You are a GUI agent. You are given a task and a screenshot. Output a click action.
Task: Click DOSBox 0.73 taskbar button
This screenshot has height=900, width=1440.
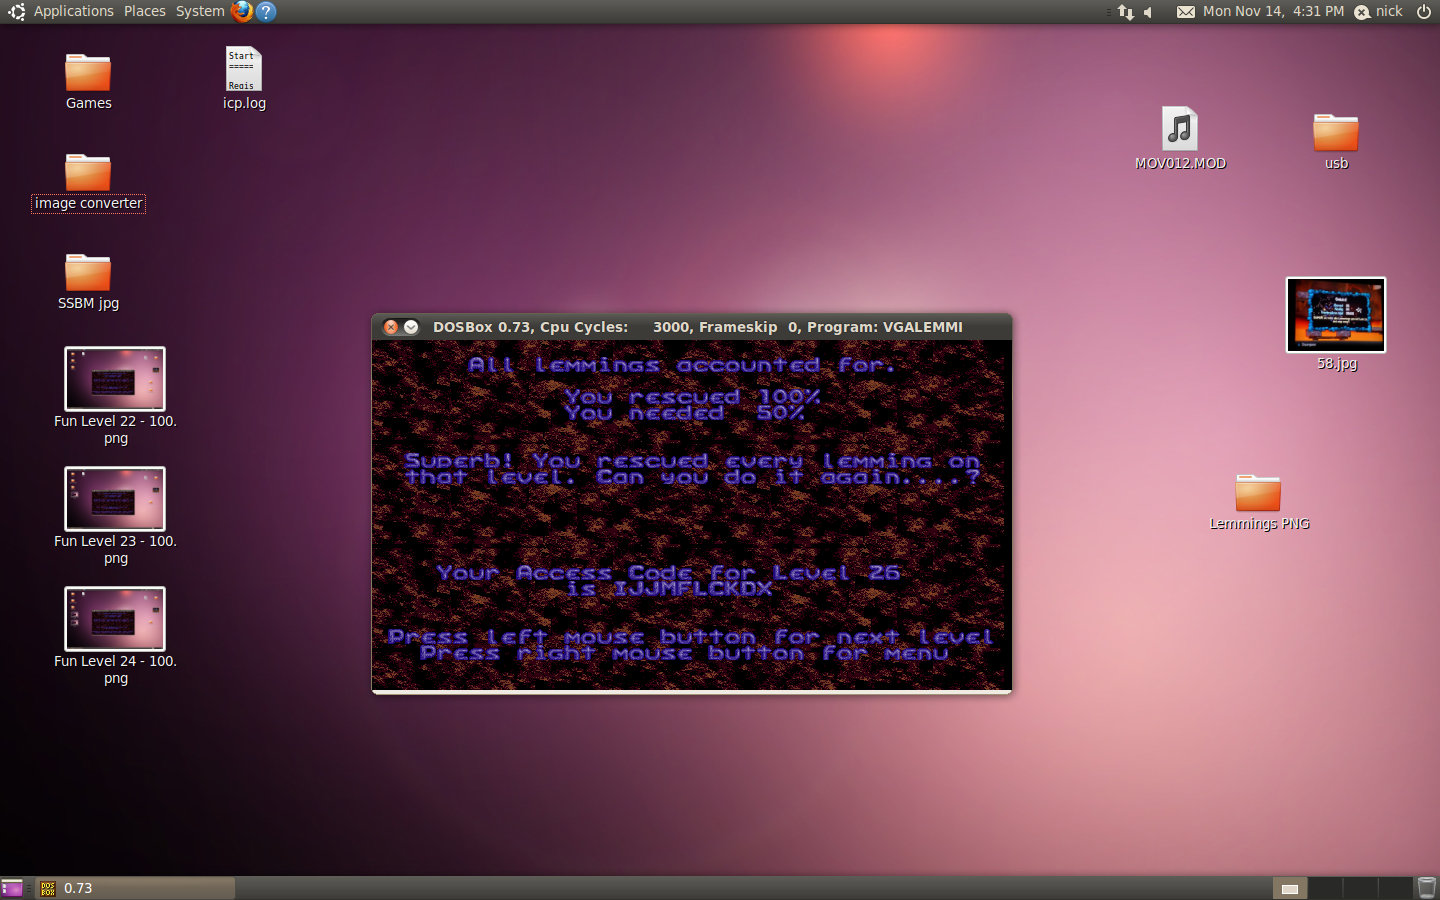point(135,888)
